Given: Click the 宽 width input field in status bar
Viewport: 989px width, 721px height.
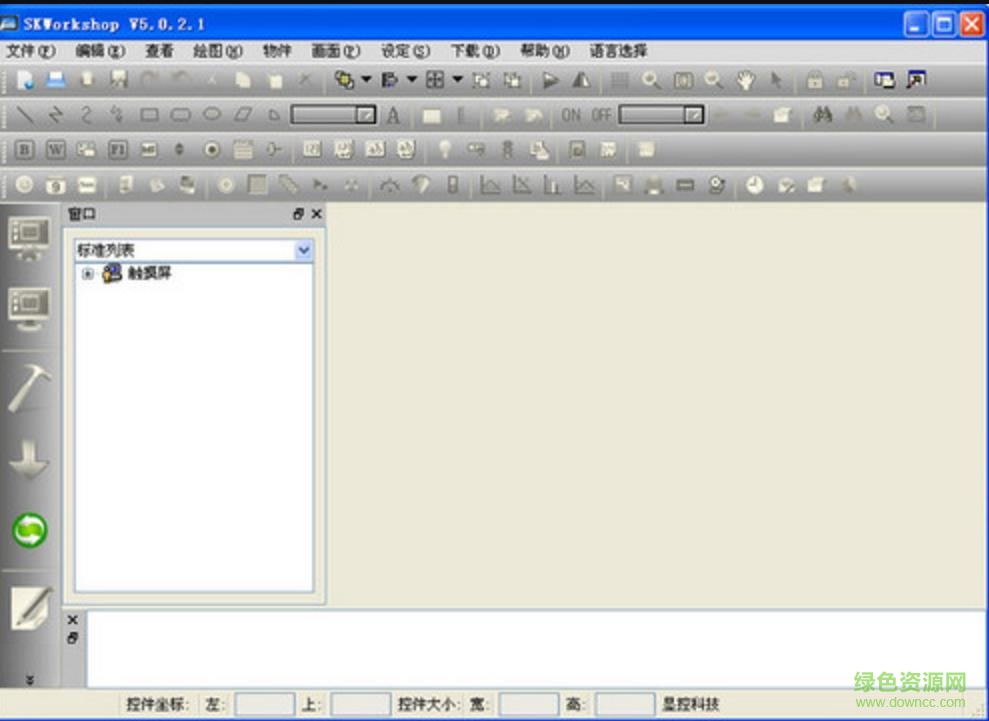Looking at the screenshot, I should click(x=529, y=703).
